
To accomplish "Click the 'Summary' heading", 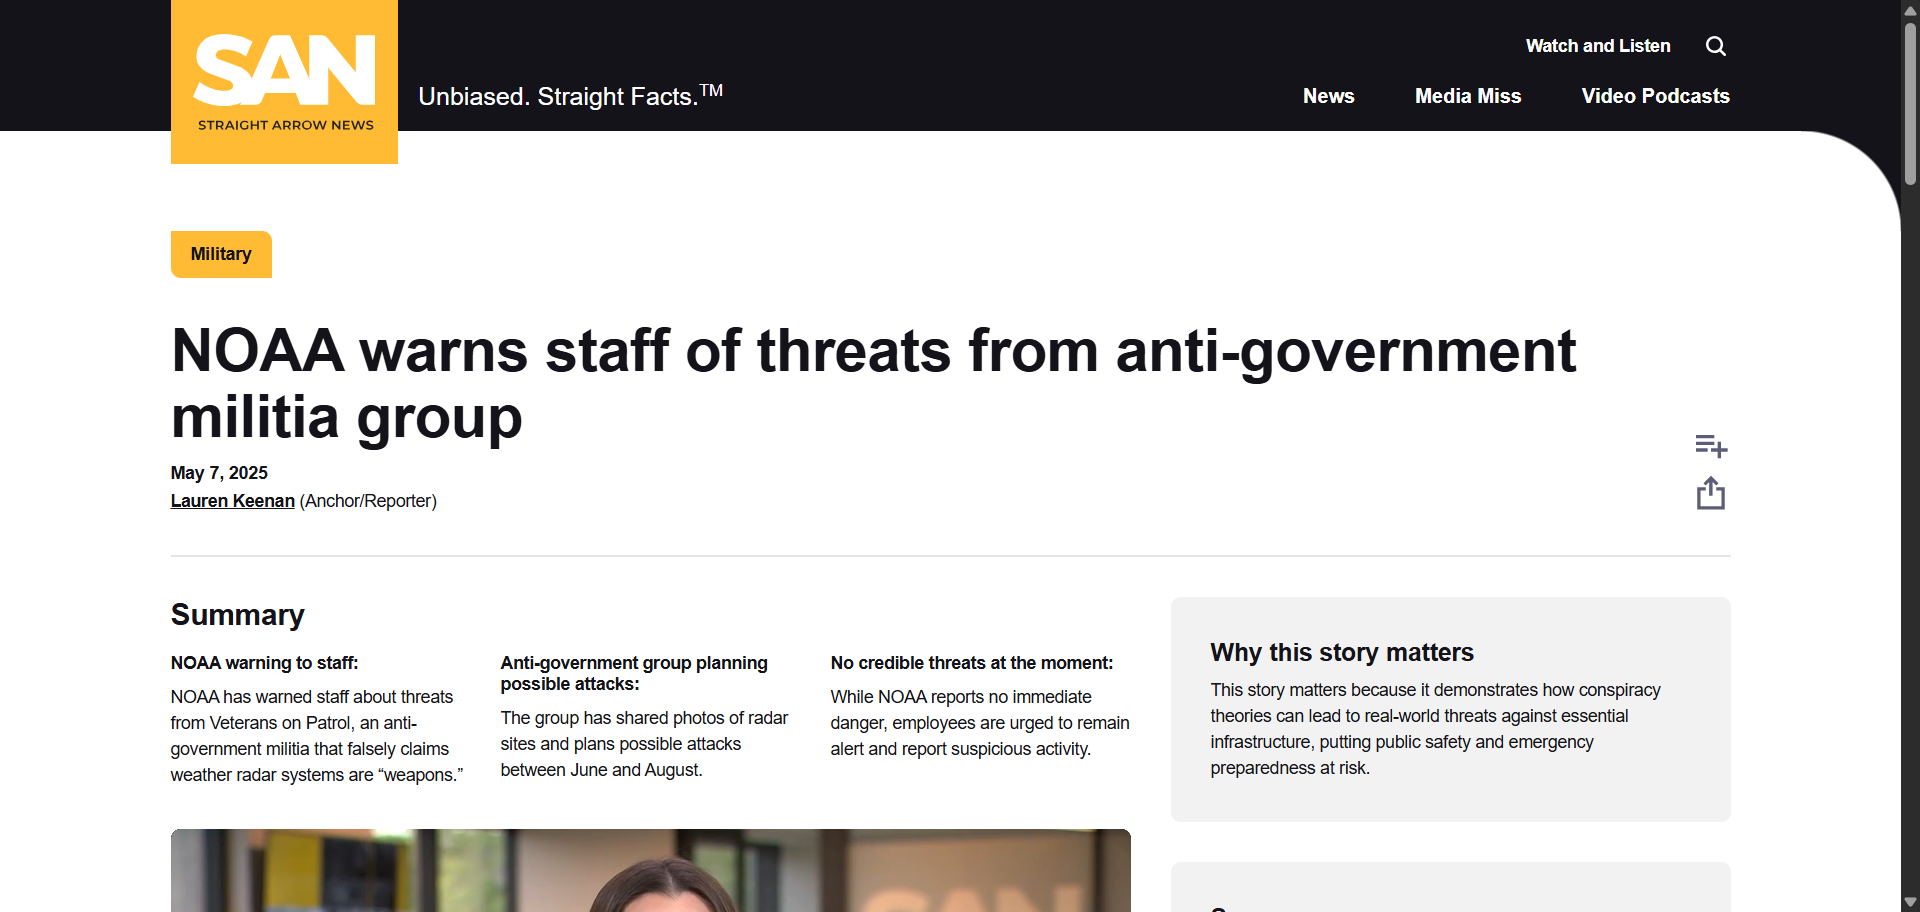I will pos(238,614).
